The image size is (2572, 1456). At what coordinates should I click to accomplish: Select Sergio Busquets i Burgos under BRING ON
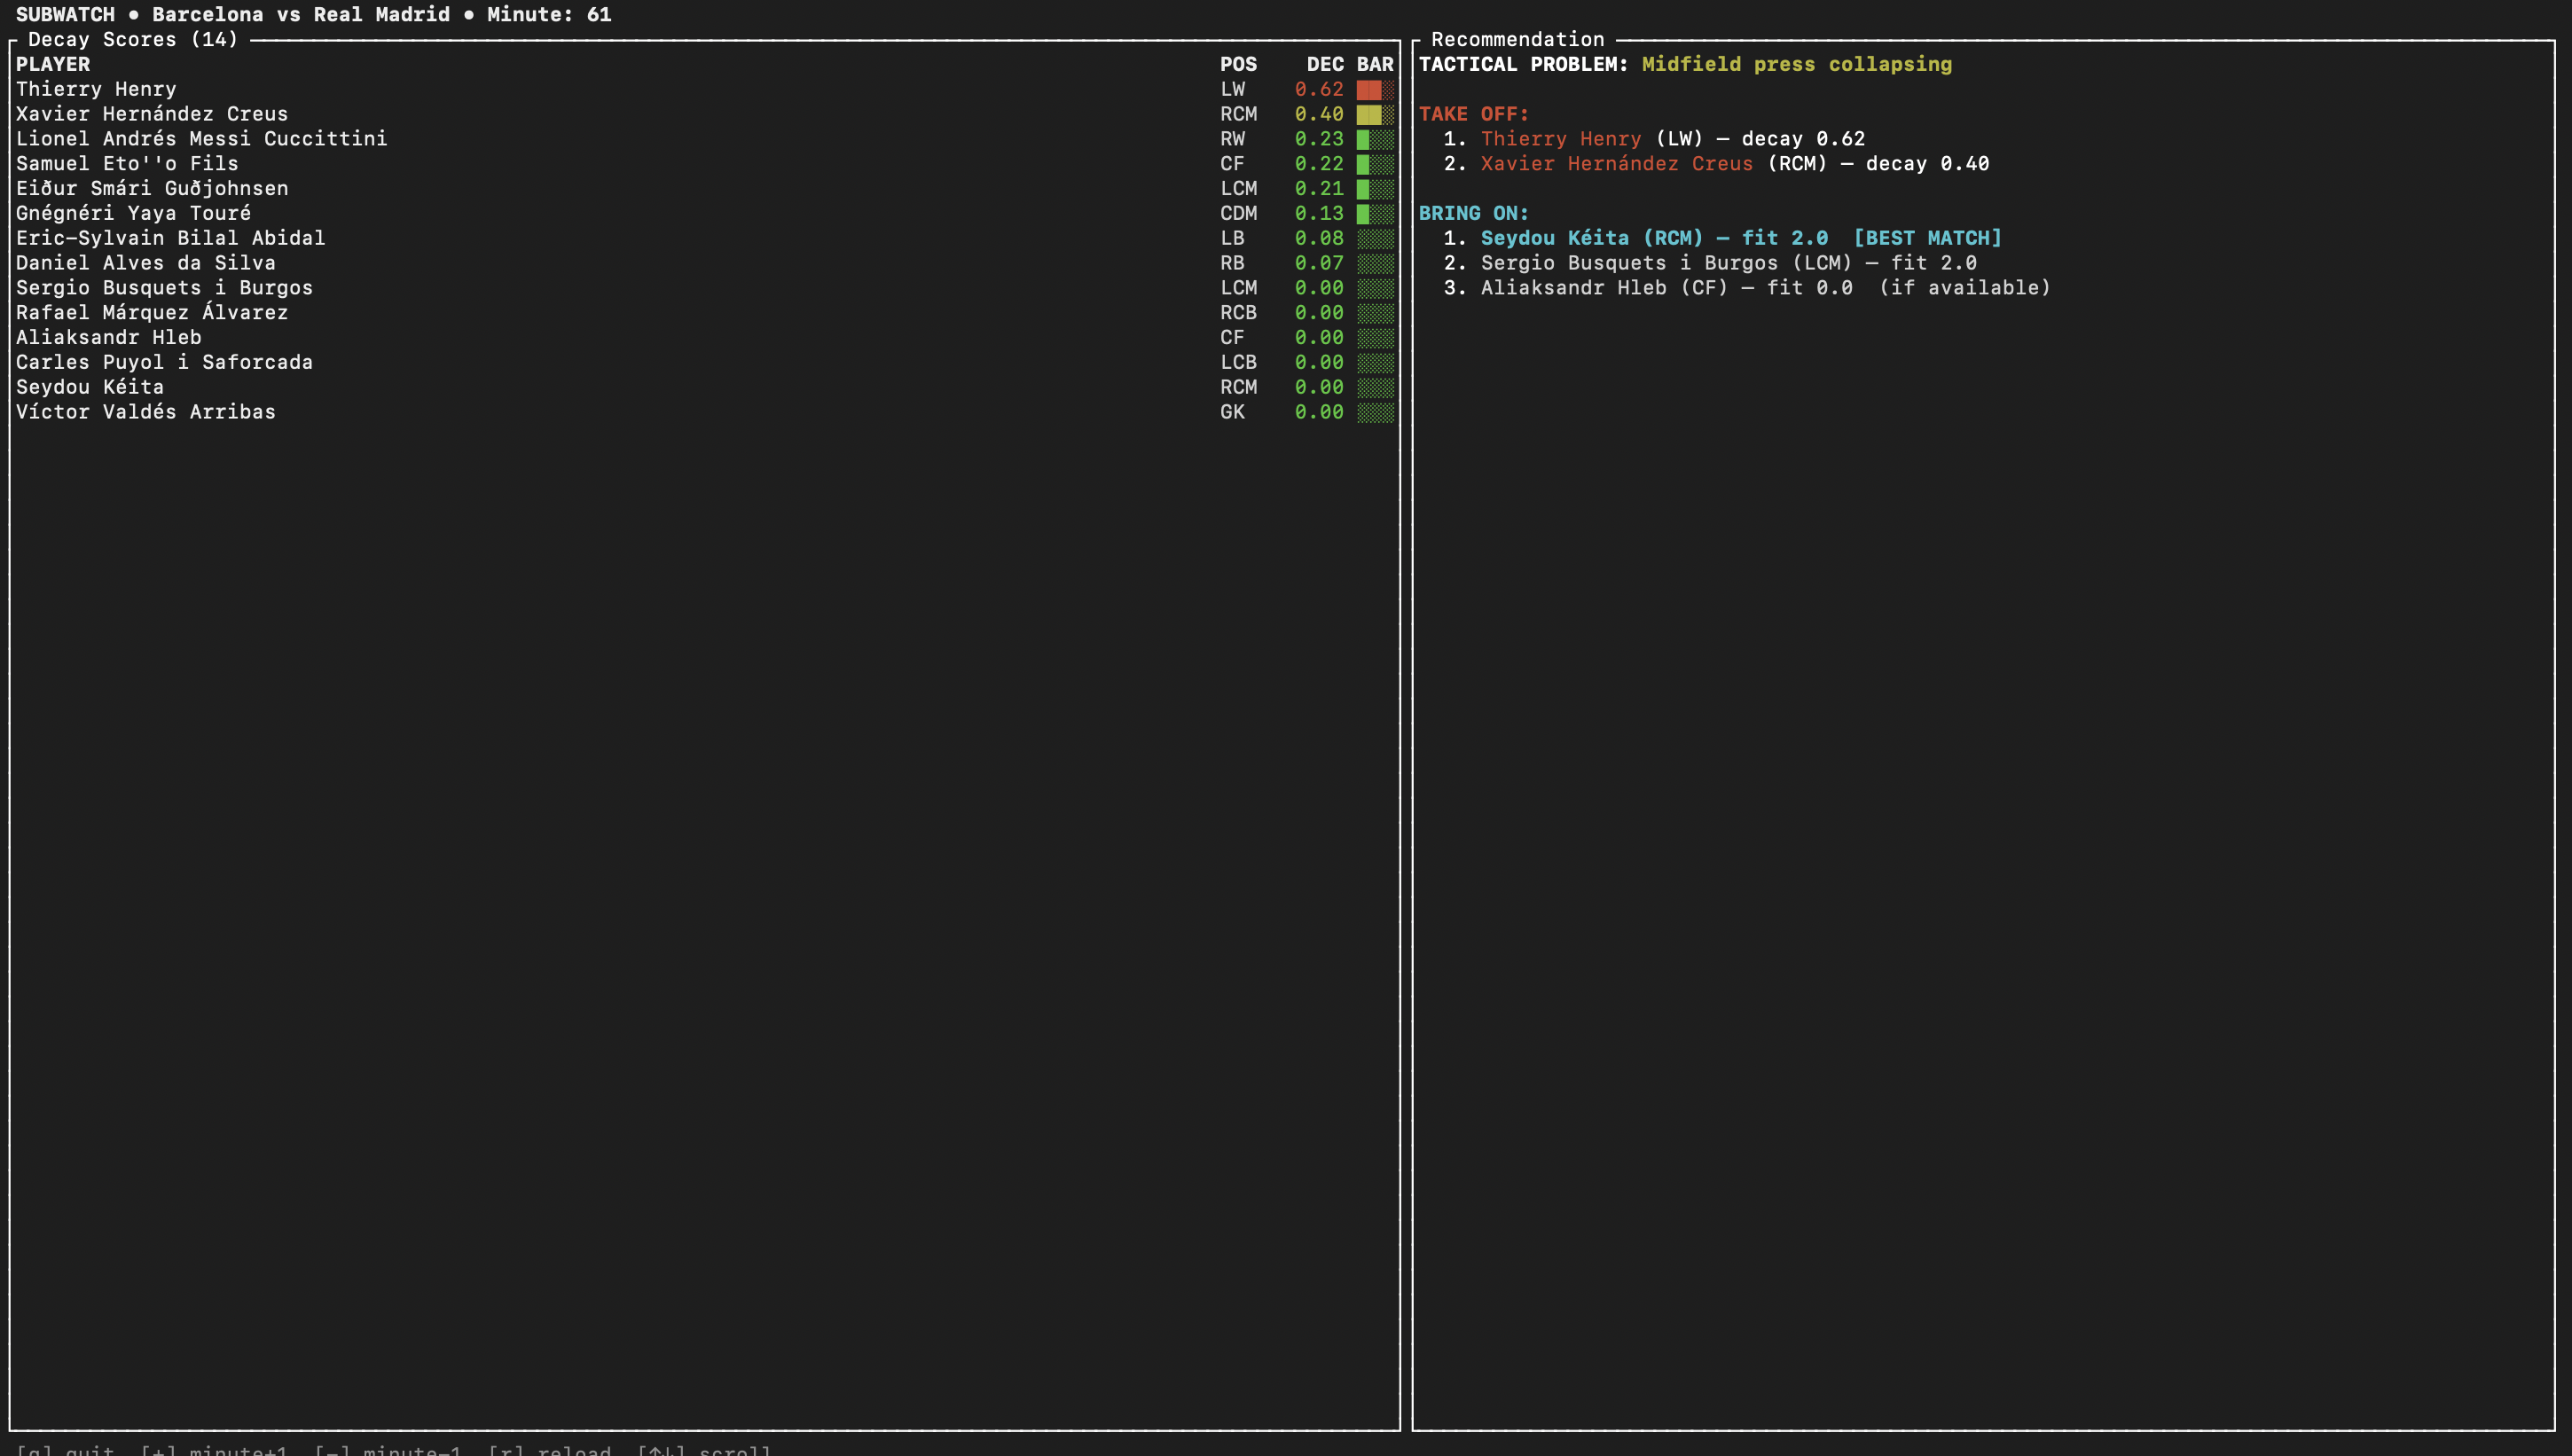[1629, 263]
